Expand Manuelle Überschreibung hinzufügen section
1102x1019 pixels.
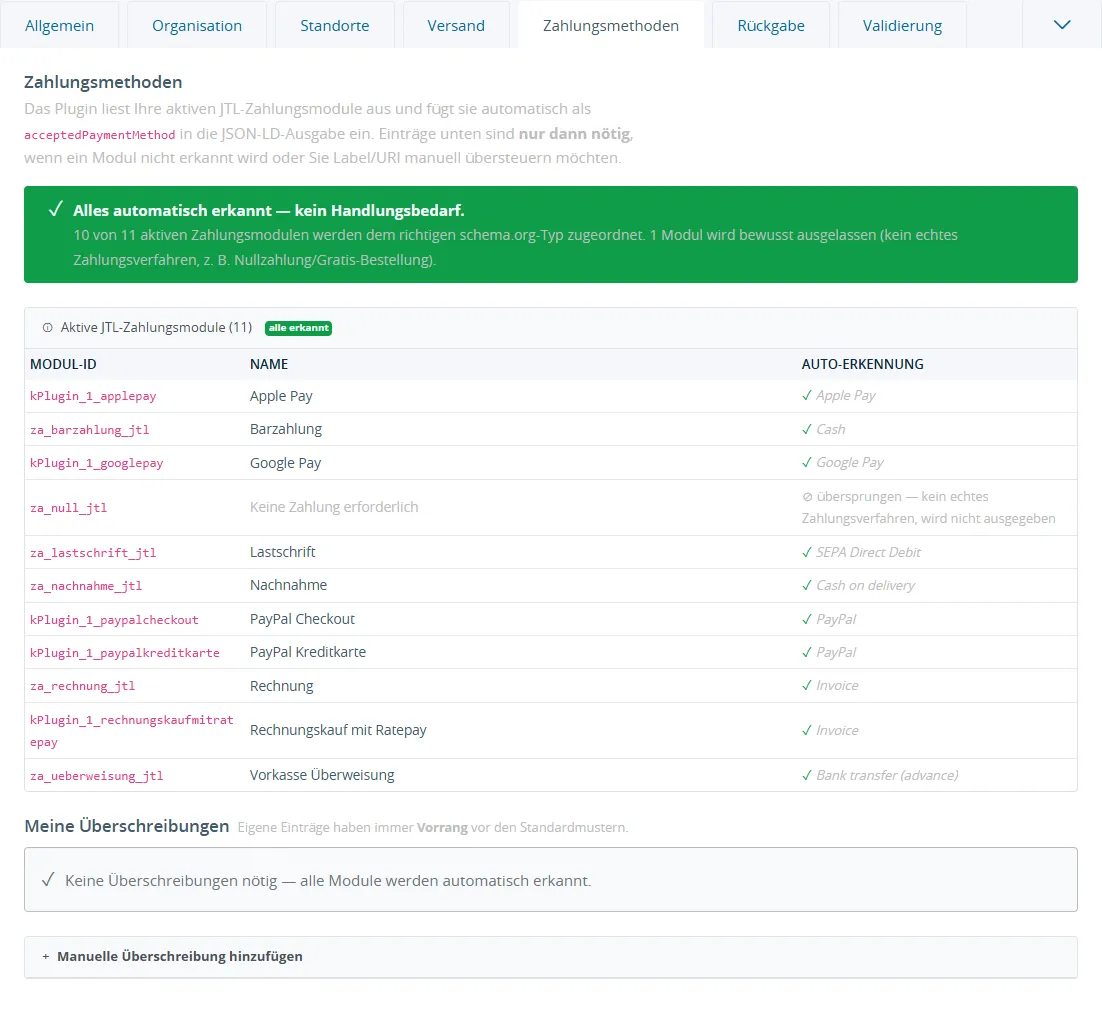pyautogui.click(x=550, y=956)
